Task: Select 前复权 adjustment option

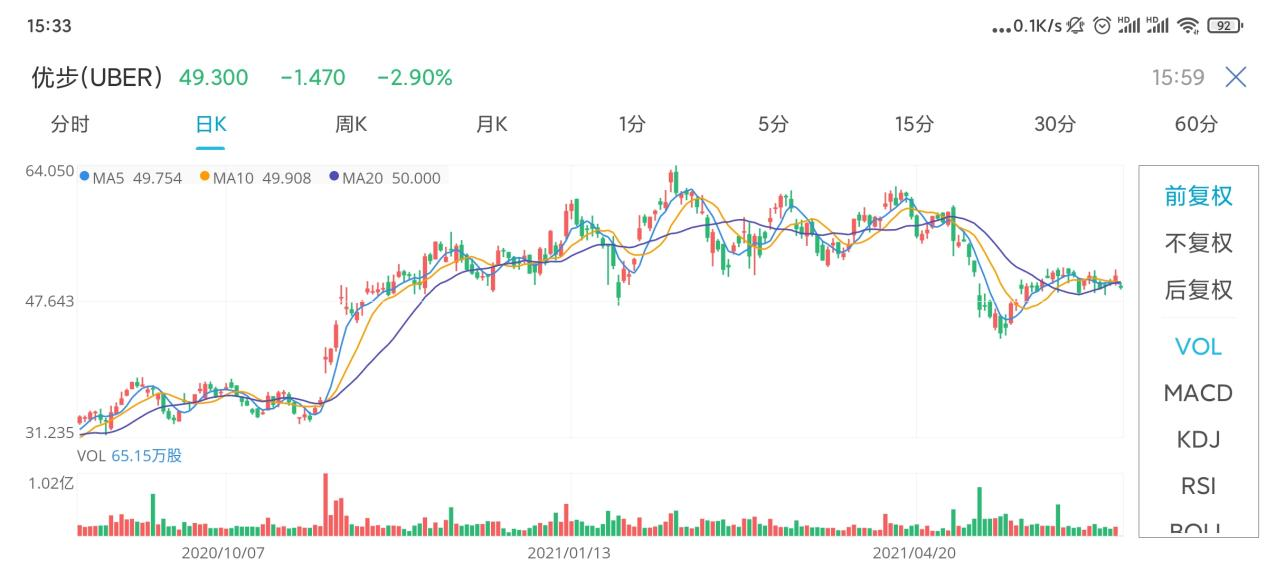Action: (1198, 196)
